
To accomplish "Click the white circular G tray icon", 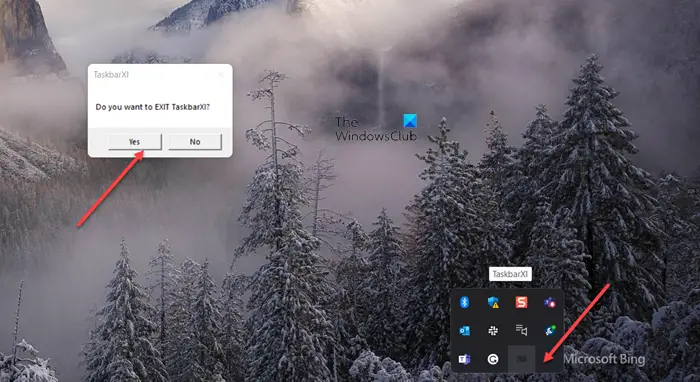I will point(493,359).
